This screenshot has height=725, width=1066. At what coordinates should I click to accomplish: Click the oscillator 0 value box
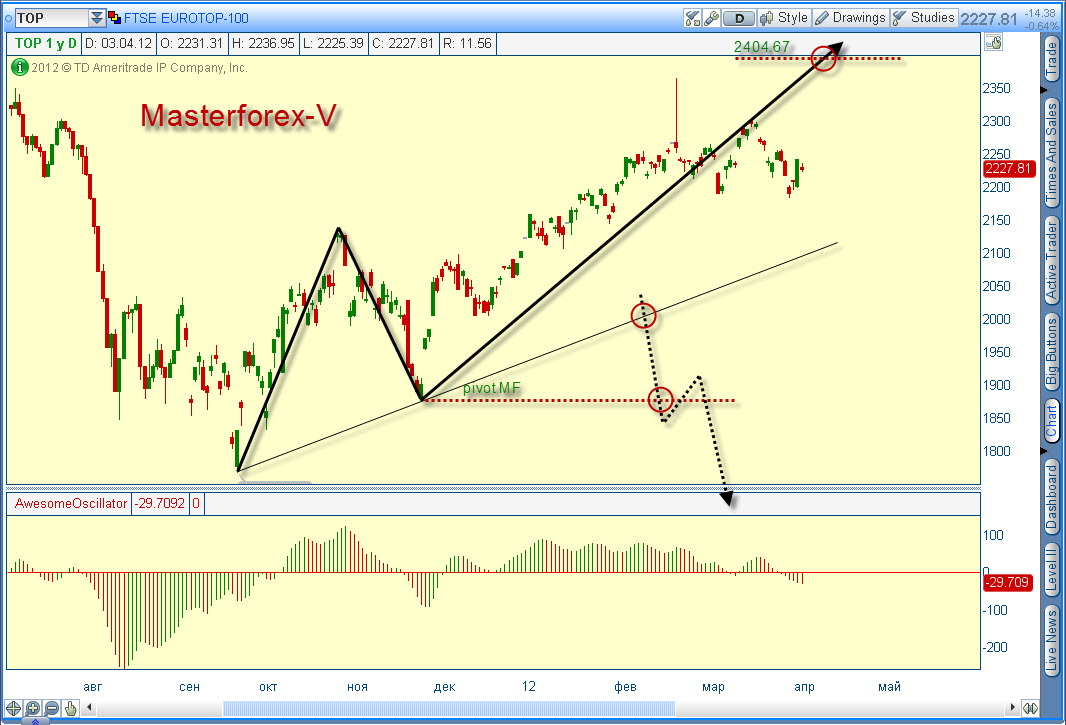[x=196, y=503]
